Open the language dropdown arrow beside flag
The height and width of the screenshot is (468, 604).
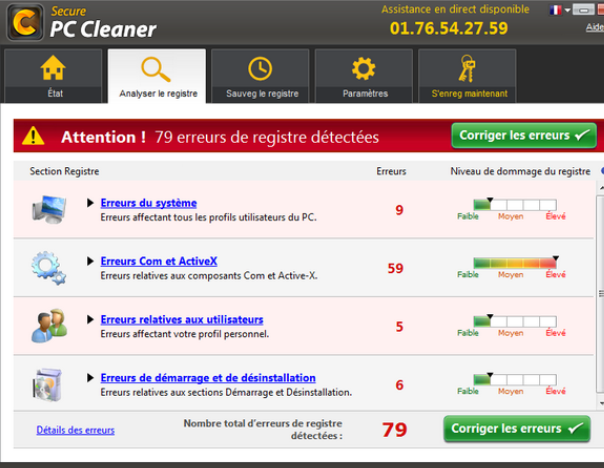(567, 10)
